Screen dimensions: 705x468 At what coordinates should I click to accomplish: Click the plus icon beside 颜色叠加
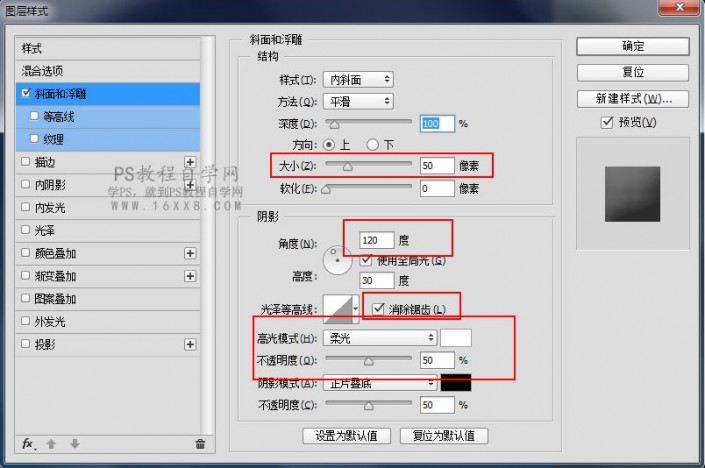point(190,253)
